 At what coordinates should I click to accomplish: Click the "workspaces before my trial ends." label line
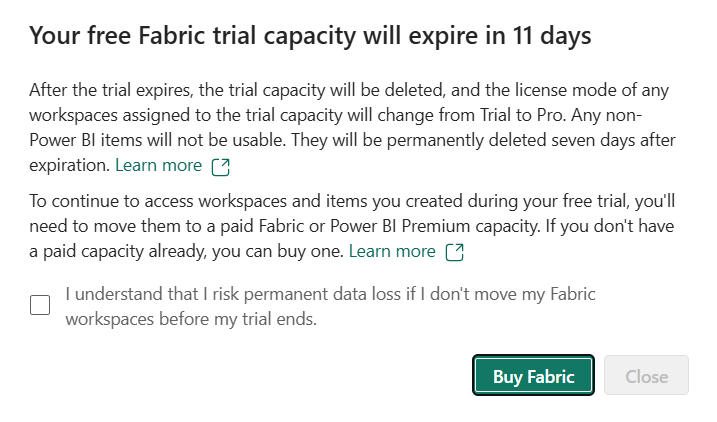point(191,319)
